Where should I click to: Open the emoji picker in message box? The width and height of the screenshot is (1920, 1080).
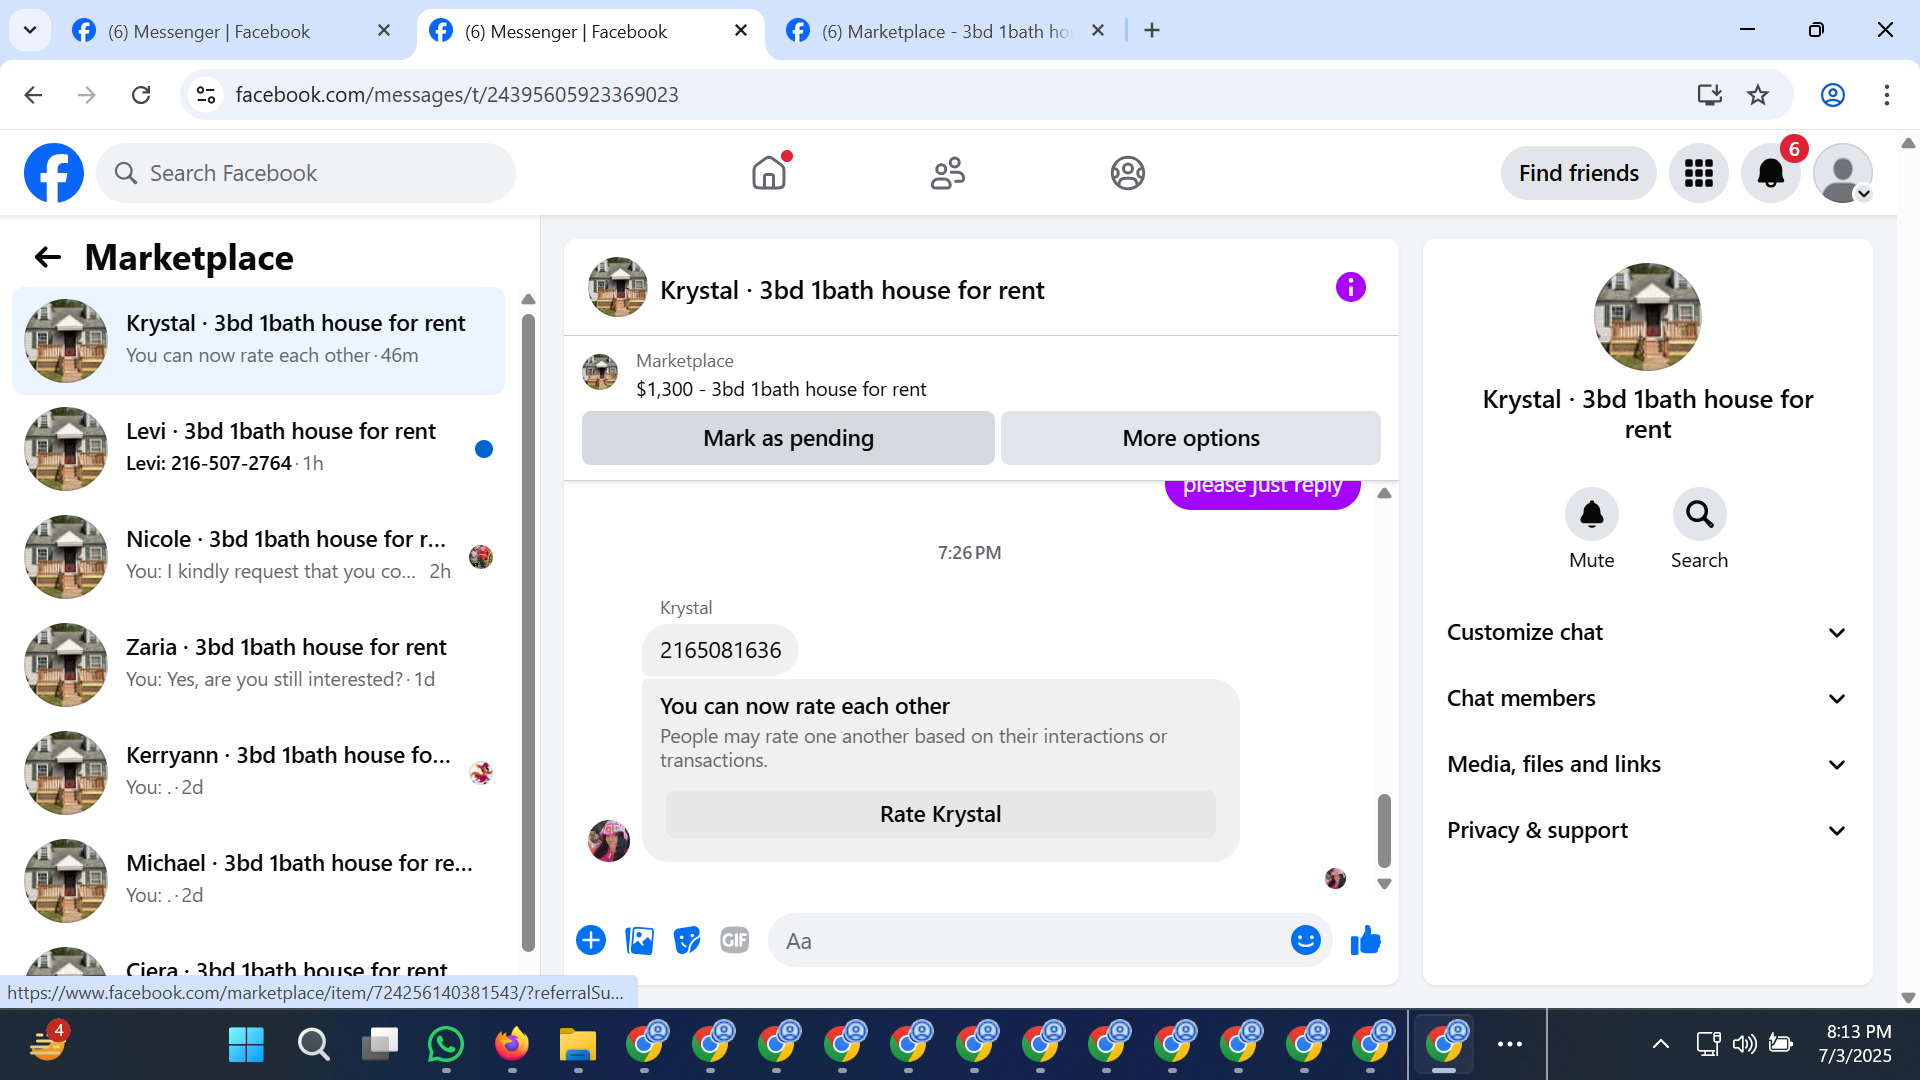pyautogui.click(x=1305, y=941)
